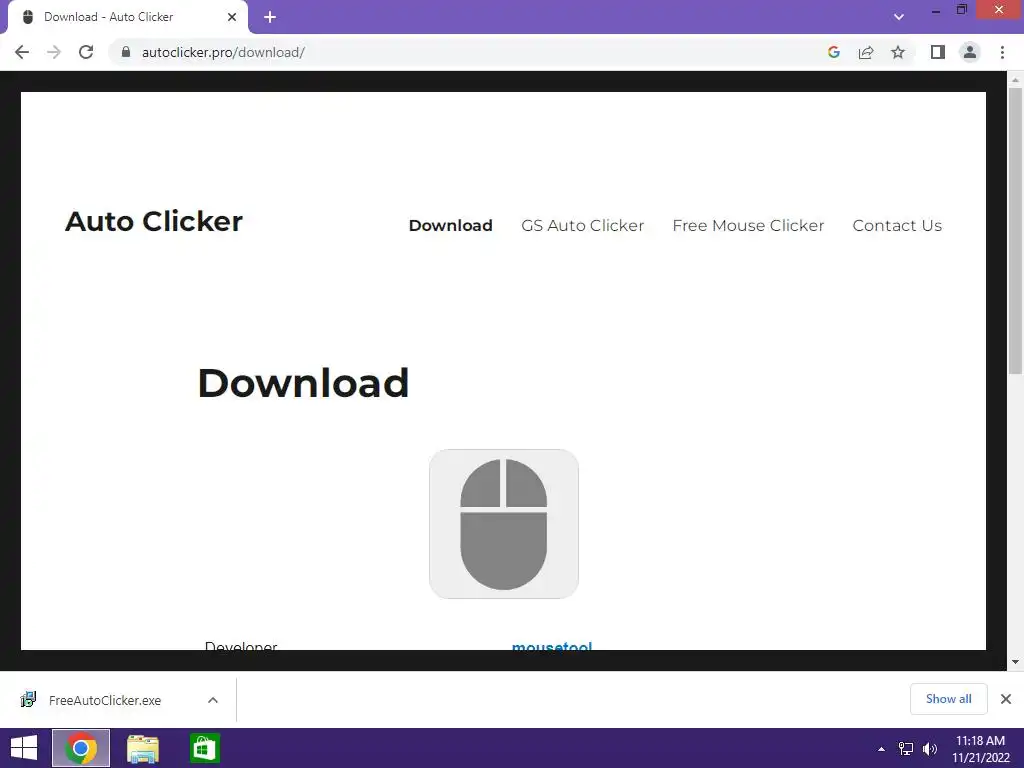Screen dimensions: 1024x768
Task: Close the downloads bar
Action: 1006,699
